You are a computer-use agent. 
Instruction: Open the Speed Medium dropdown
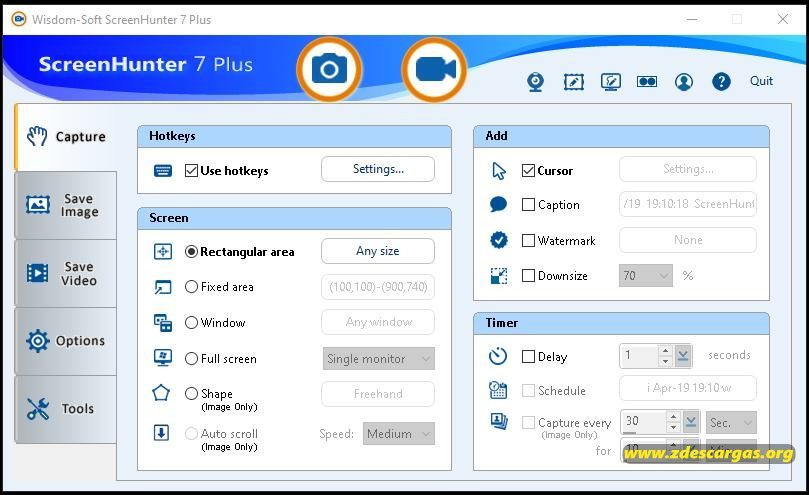point(399,434)
